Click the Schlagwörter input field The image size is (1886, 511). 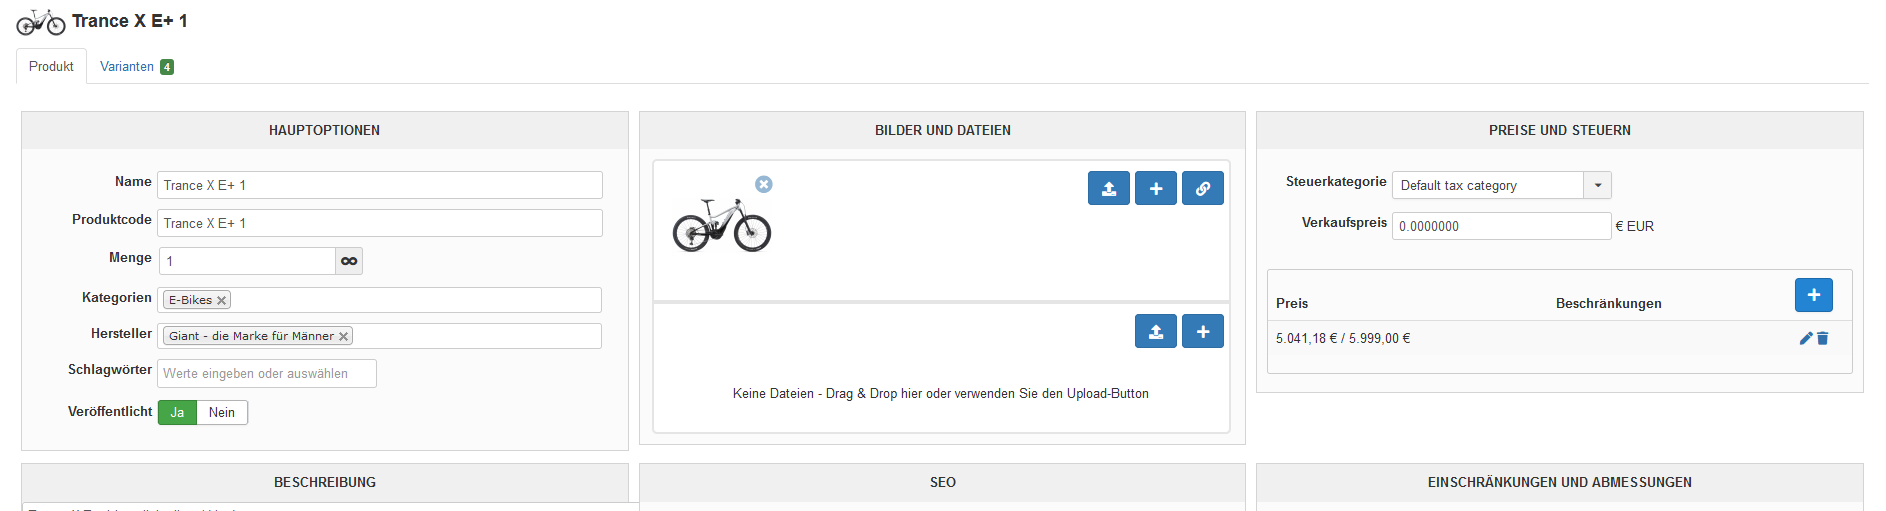[267, 373]
